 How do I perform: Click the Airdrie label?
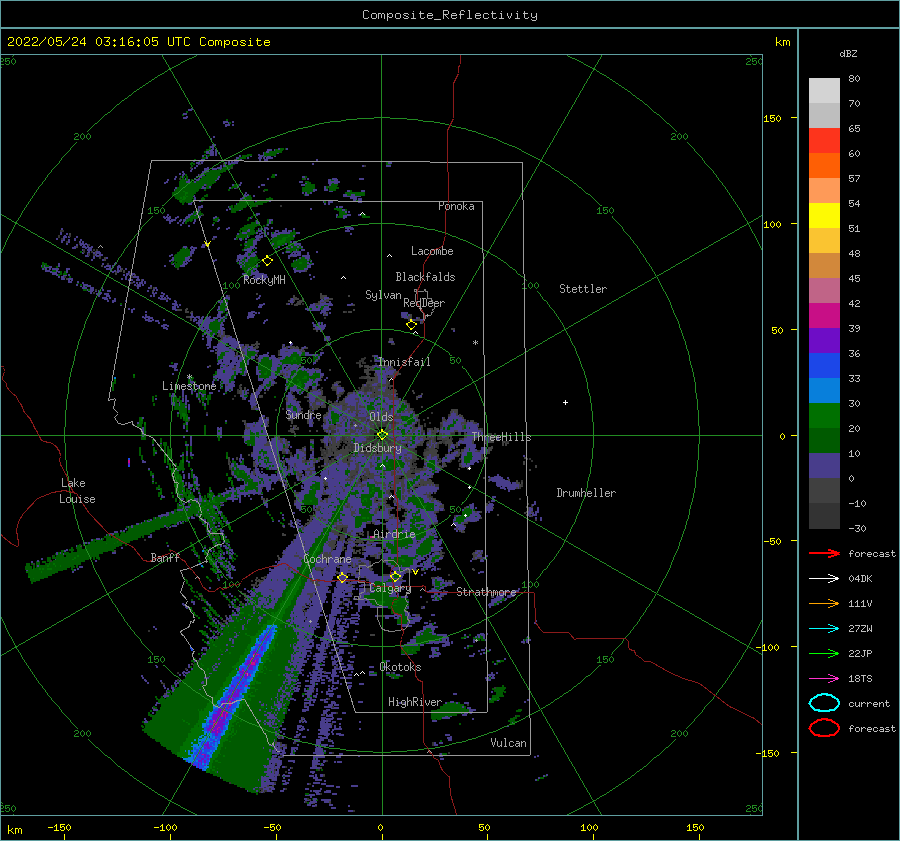[394, 534]
